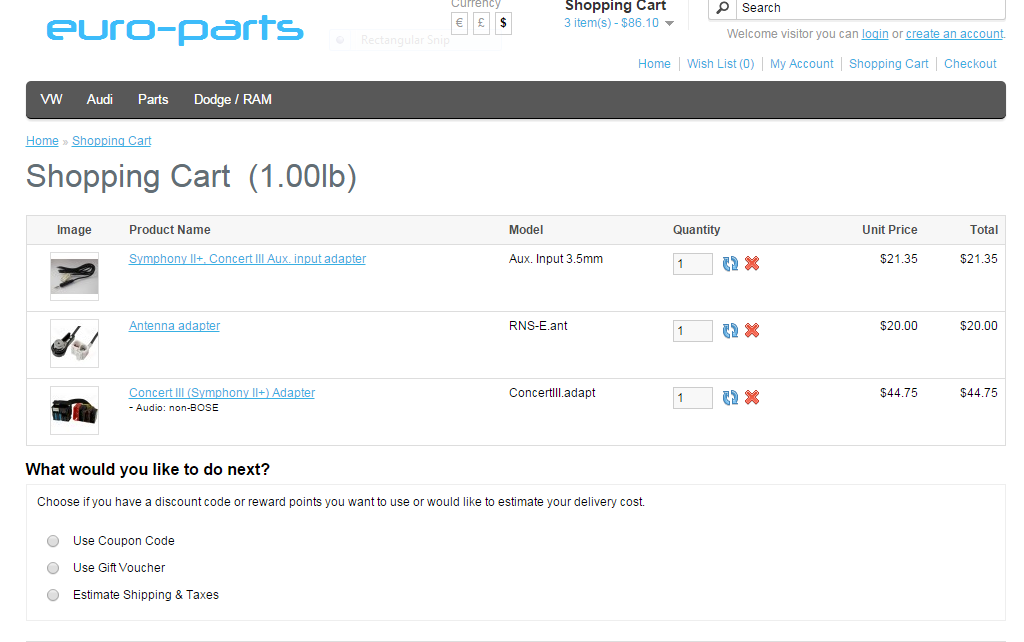Click the search magnifier icon

(722, 8)
